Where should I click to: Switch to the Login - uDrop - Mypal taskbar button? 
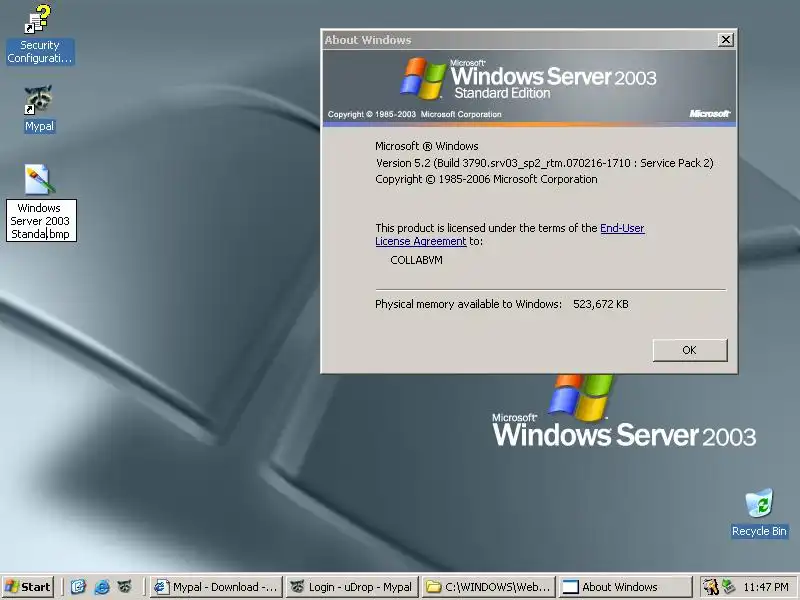click(352, 587)
